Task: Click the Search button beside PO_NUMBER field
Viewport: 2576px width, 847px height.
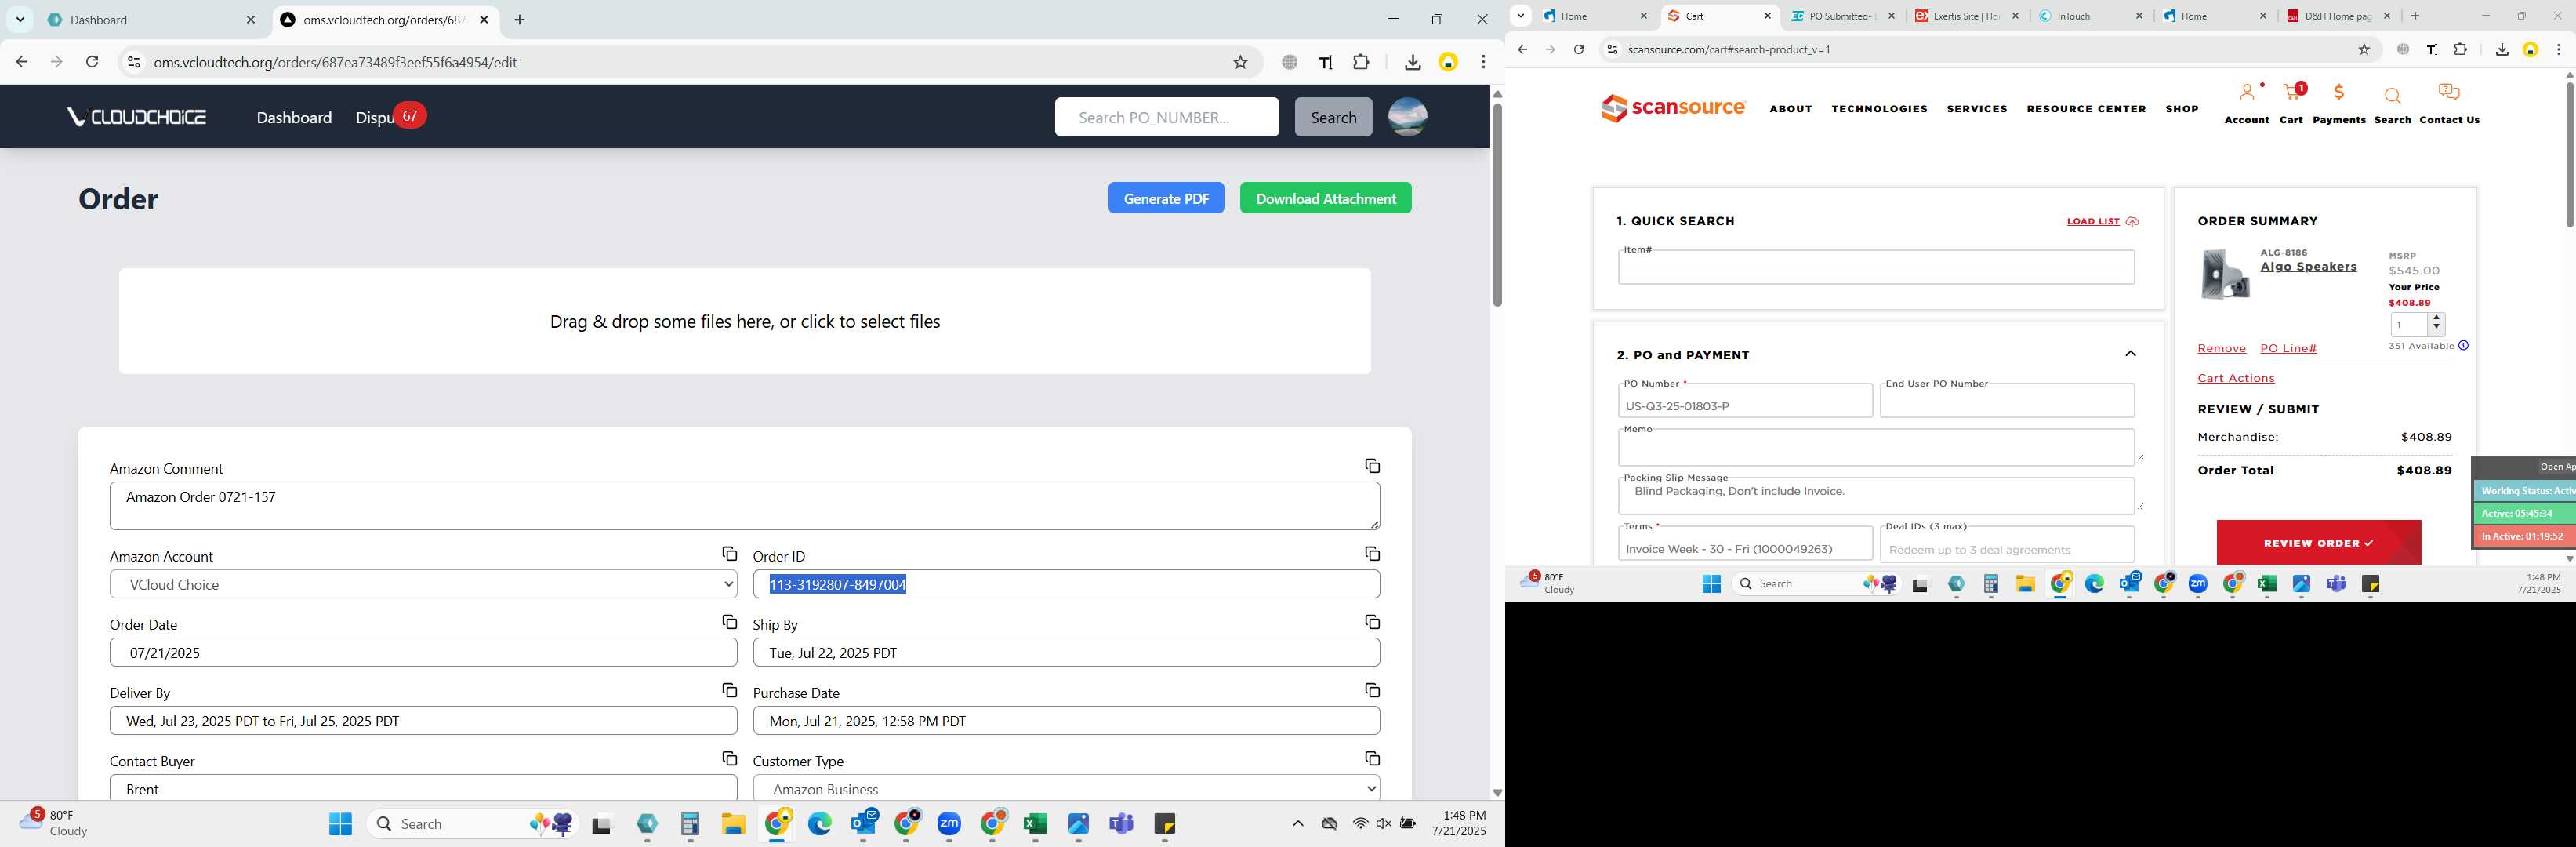Action: (x=1333, y=117)
